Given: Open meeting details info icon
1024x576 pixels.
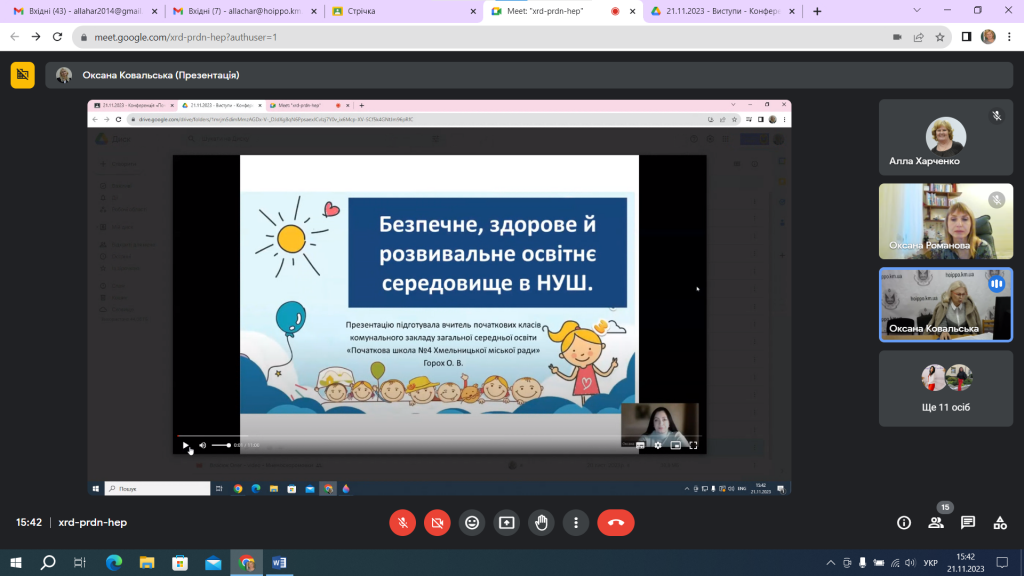Looking at the screenshot, I should [x=904, y=522].
